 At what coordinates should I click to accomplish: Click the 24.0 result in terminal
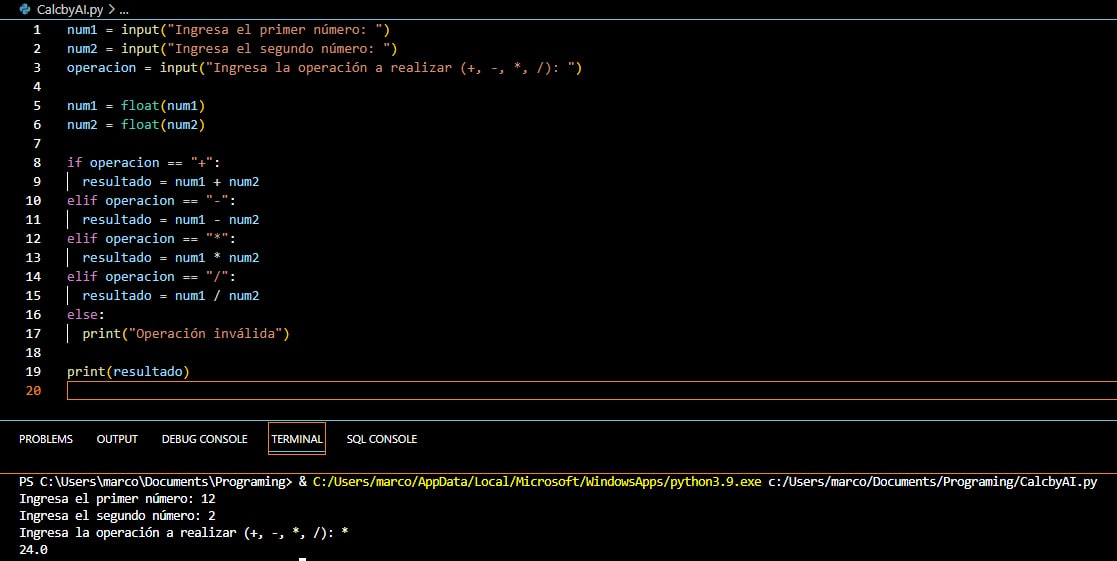pos(33,550)
